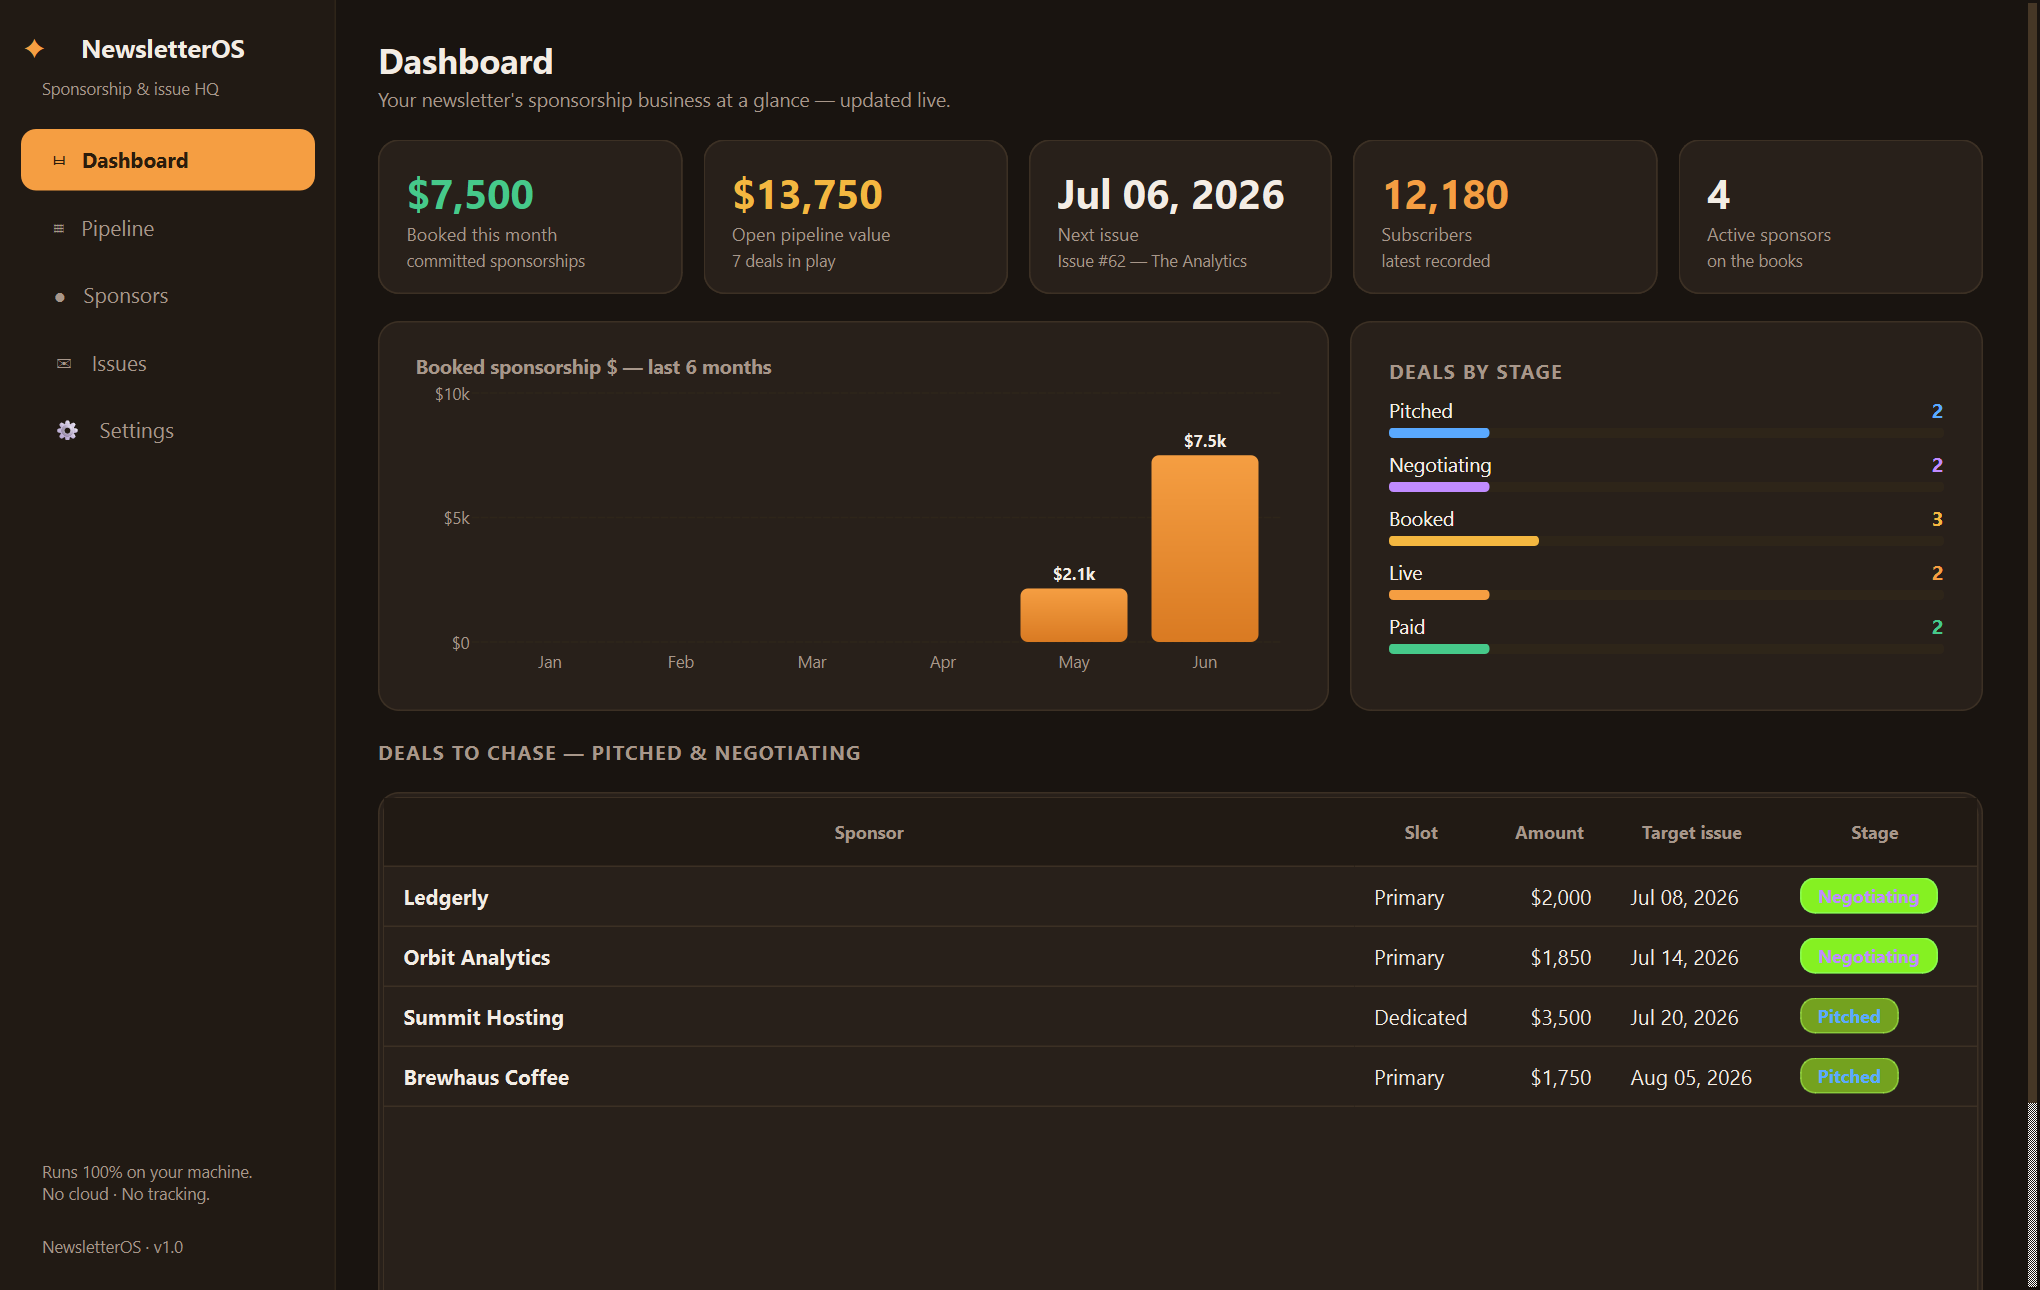2040x1290 pixels.
Task: Click the Pitched stage progress bar
Action: (1666, 433)
